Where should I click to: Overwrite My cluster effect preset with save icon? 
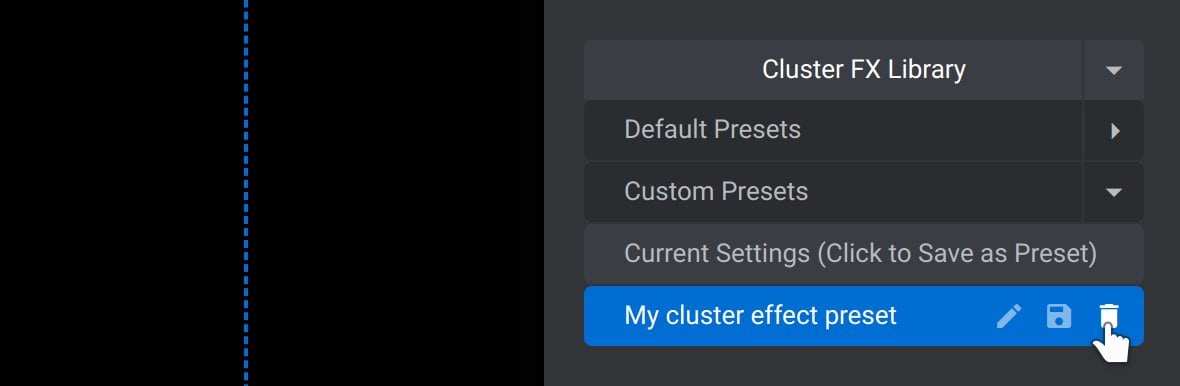(1059, 316)
